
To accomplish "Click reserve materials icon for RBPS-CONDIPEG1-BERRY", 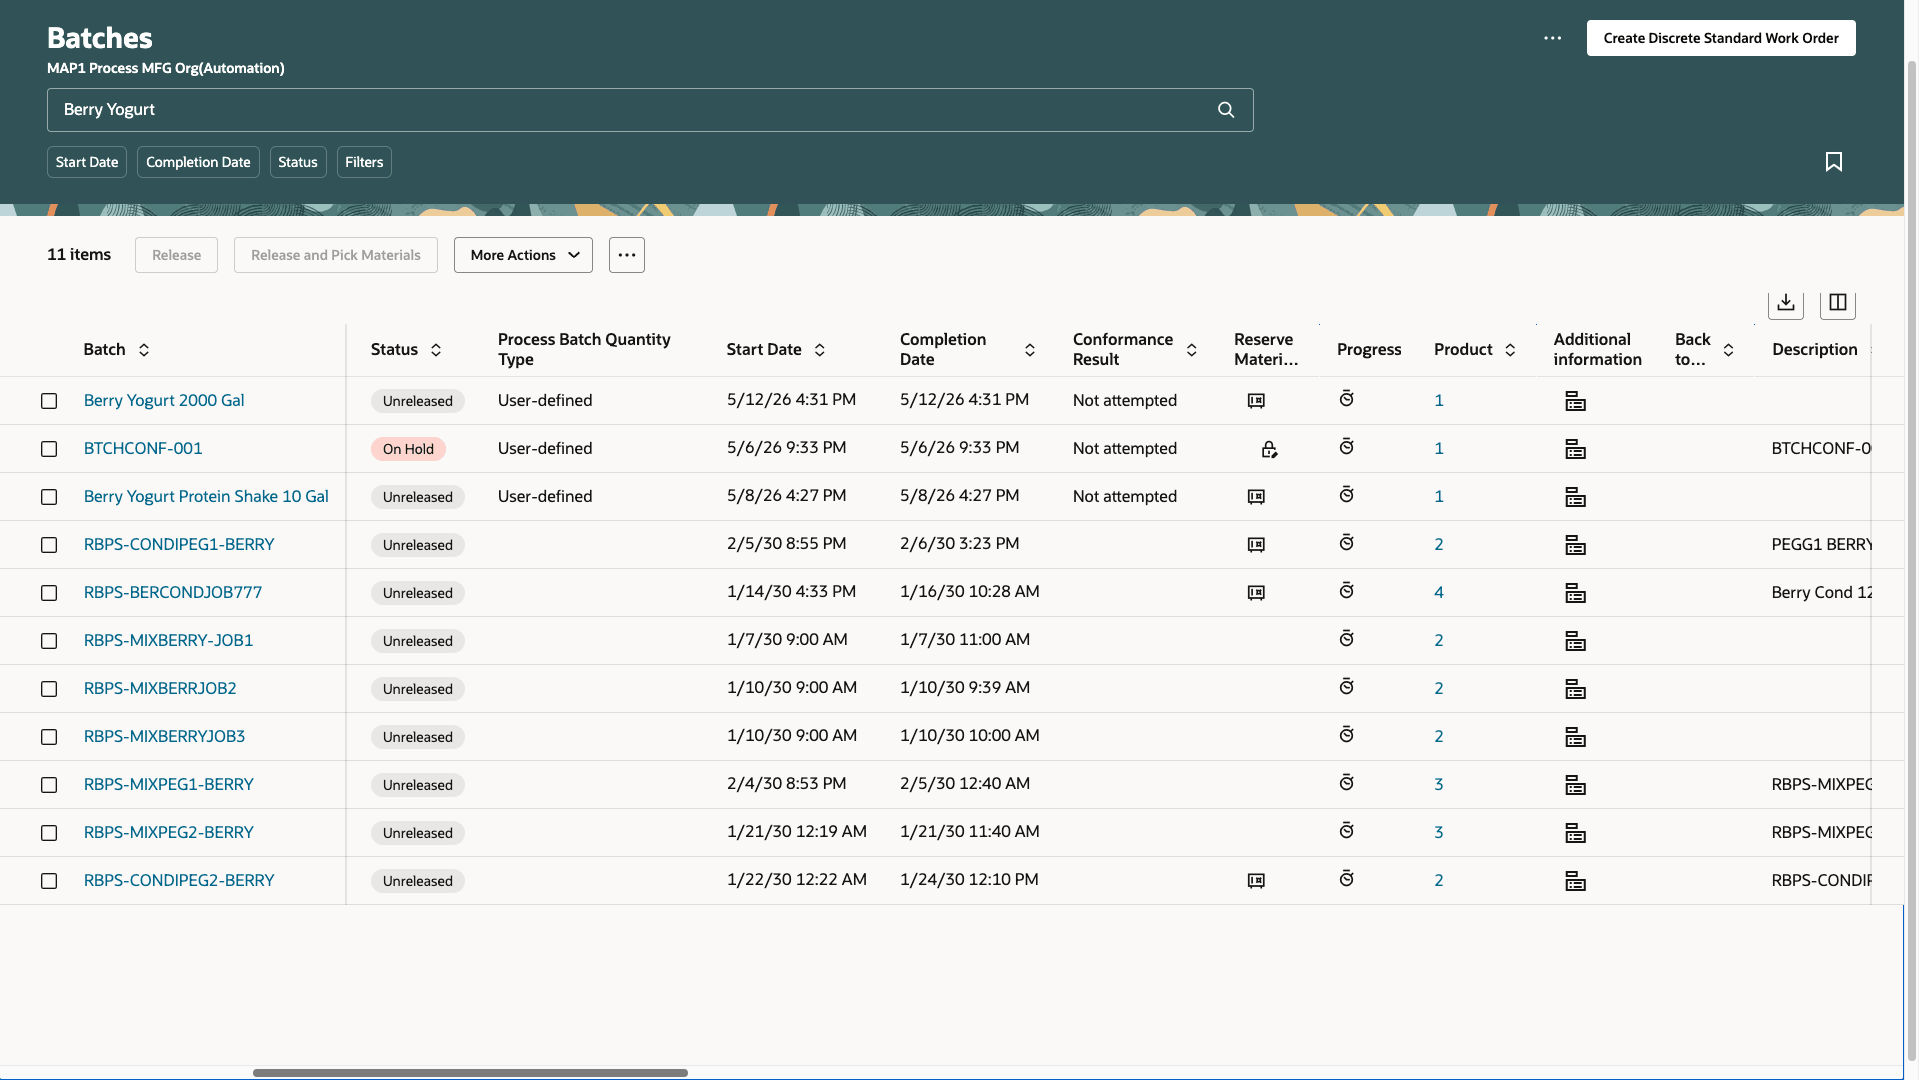I will [x=1256, y=545].
